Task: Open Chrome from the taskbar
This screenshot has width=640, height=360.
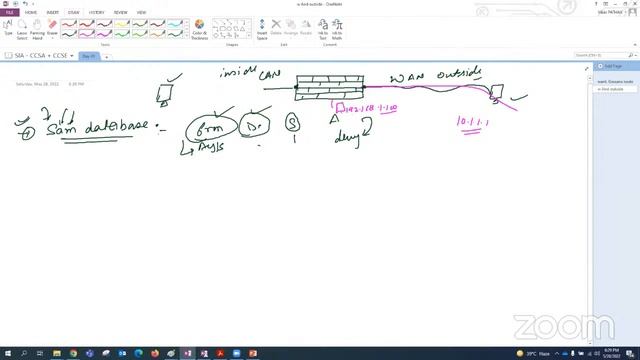Action: [73, 353]
